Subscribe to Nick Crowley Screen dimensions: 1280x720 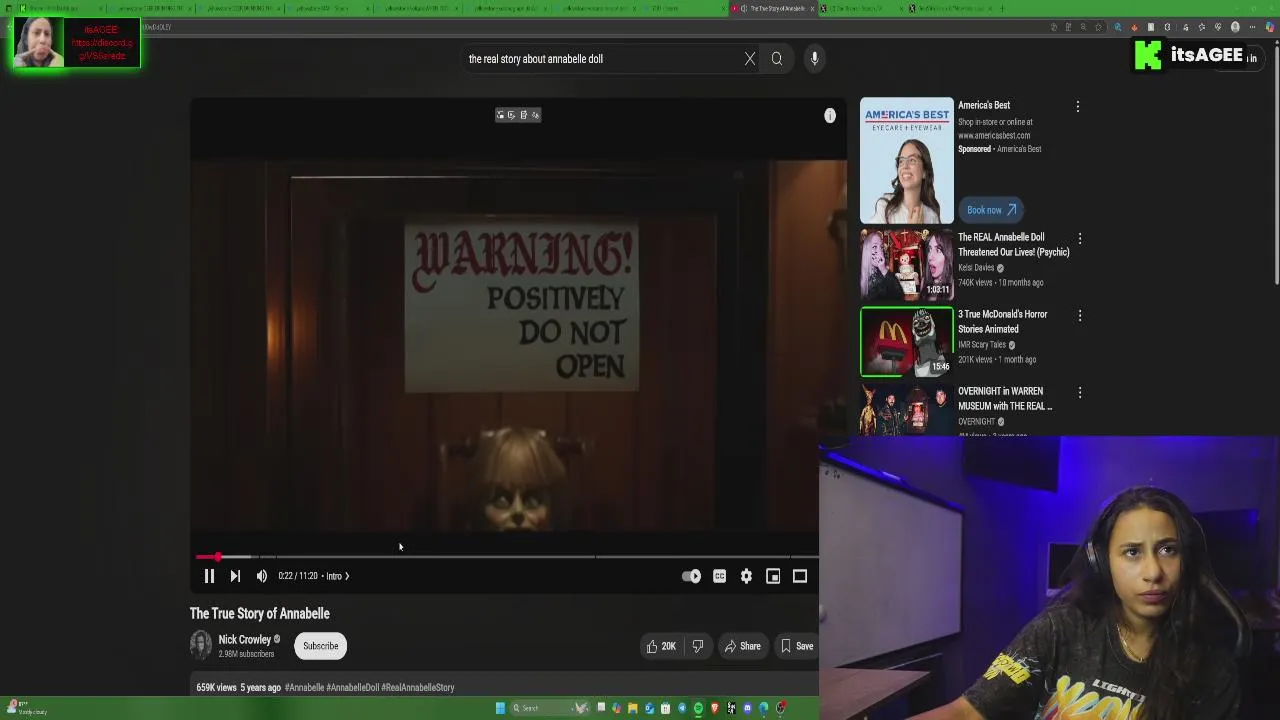tap(321, 646)
